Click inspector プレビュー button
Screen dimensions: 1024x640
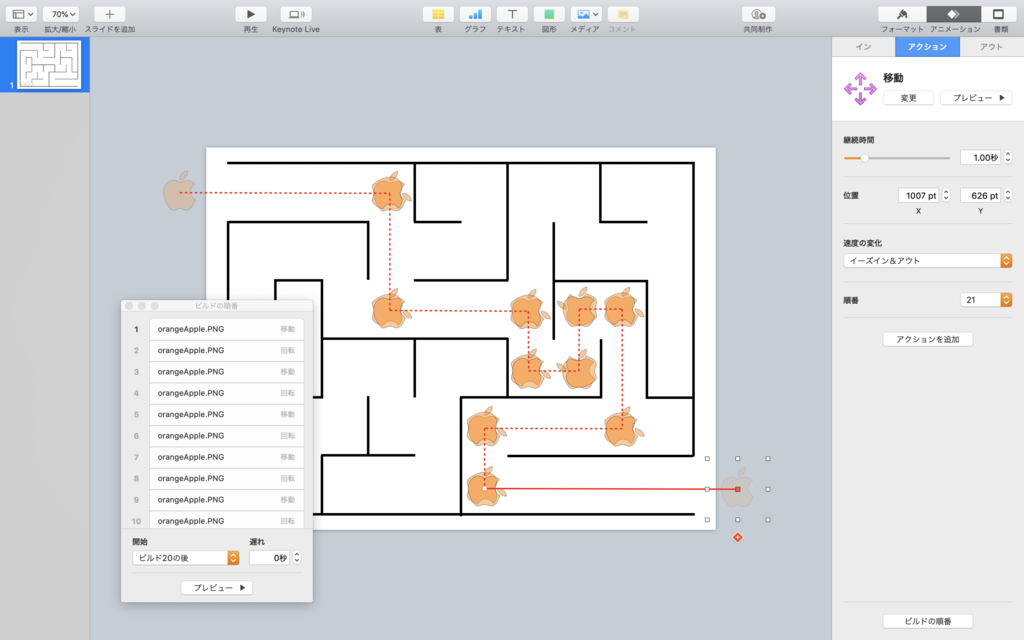[977, 98]
